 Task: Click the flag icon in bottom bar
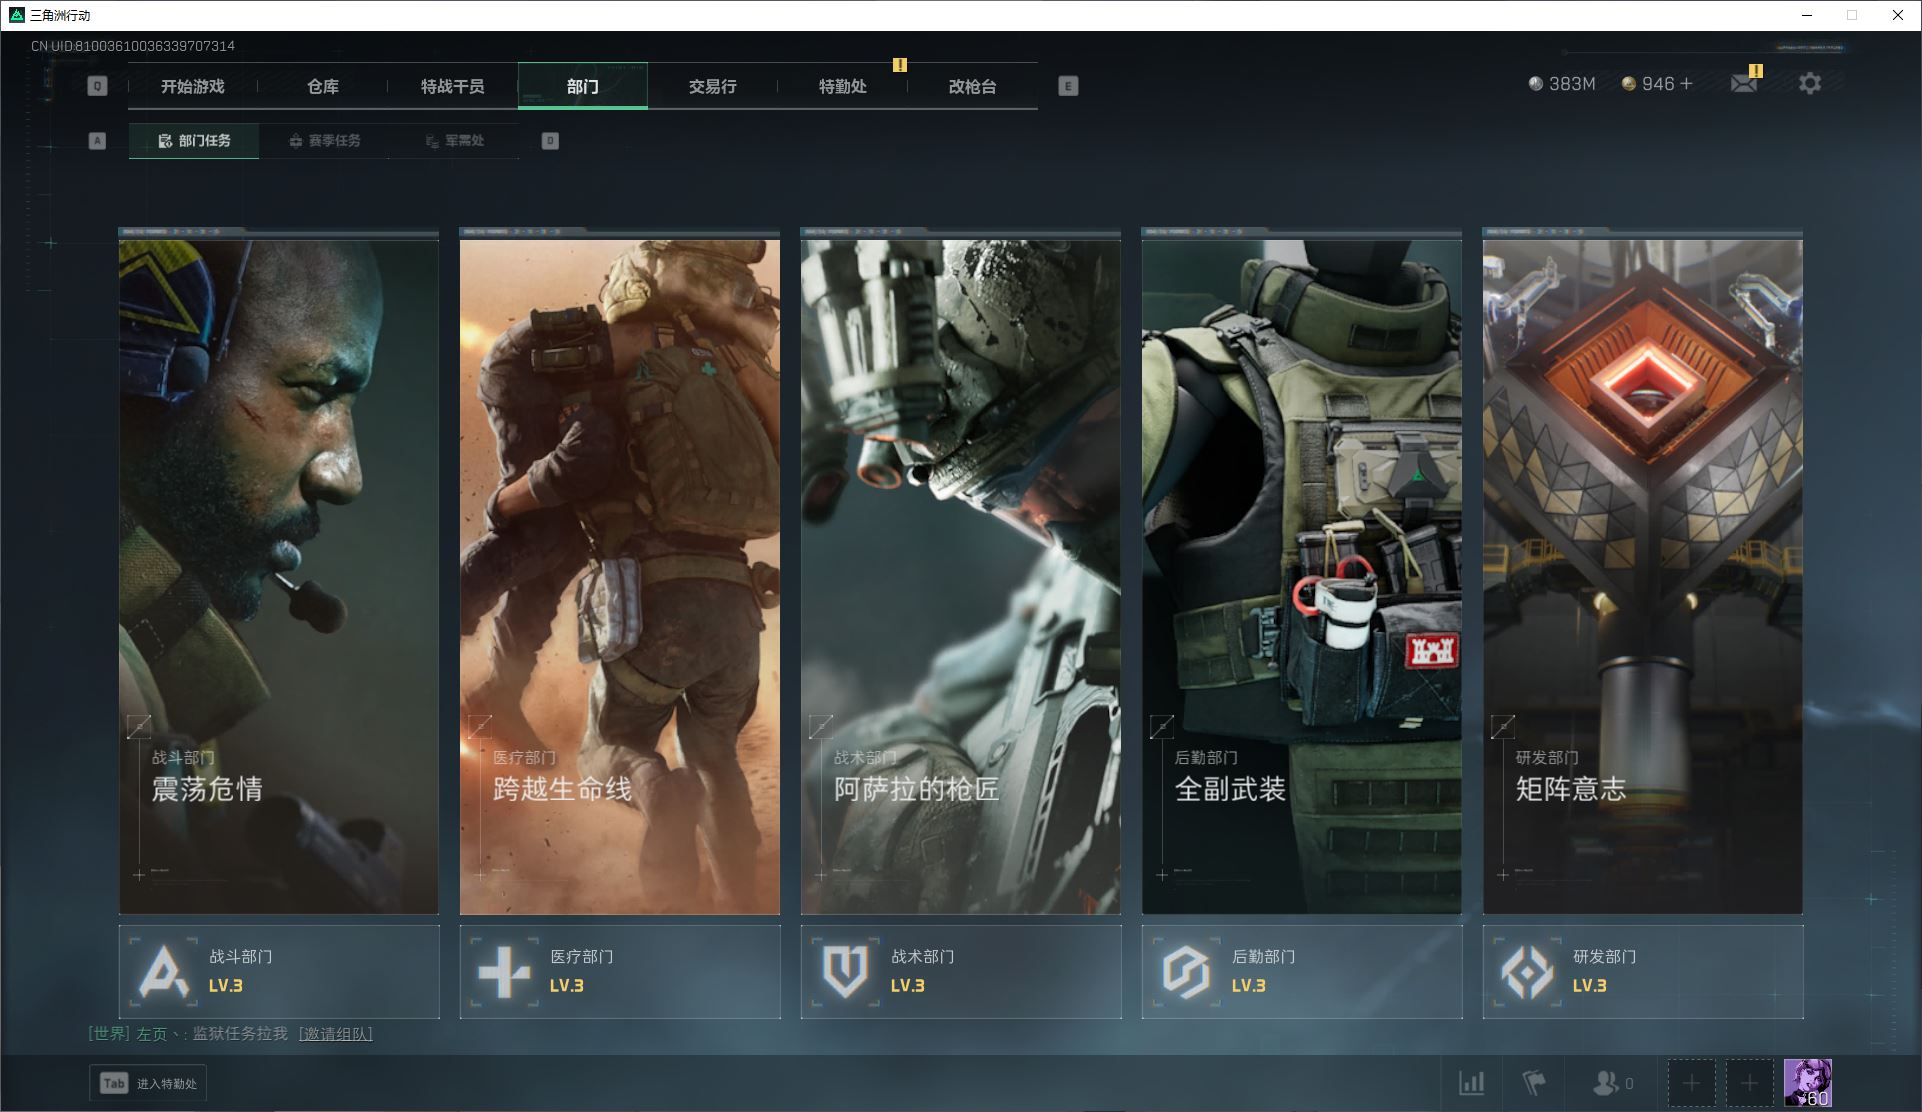[1533, 1083]
